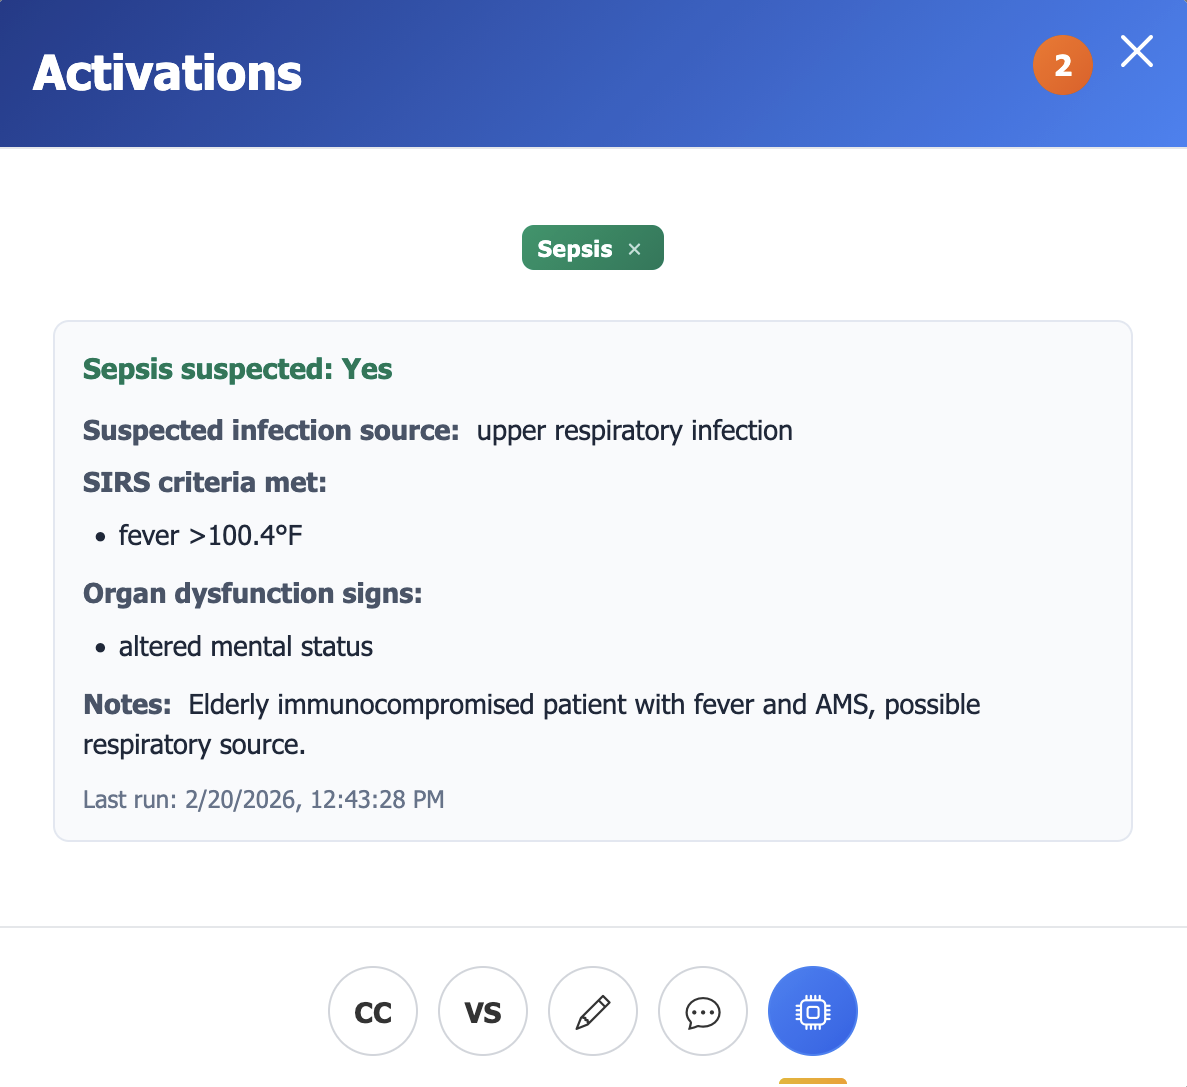Viewport: 1187px width, 1087px height.
Task: Expand the Sepsis activation result card
Action: pyautogui.click(x=593, y=580)
